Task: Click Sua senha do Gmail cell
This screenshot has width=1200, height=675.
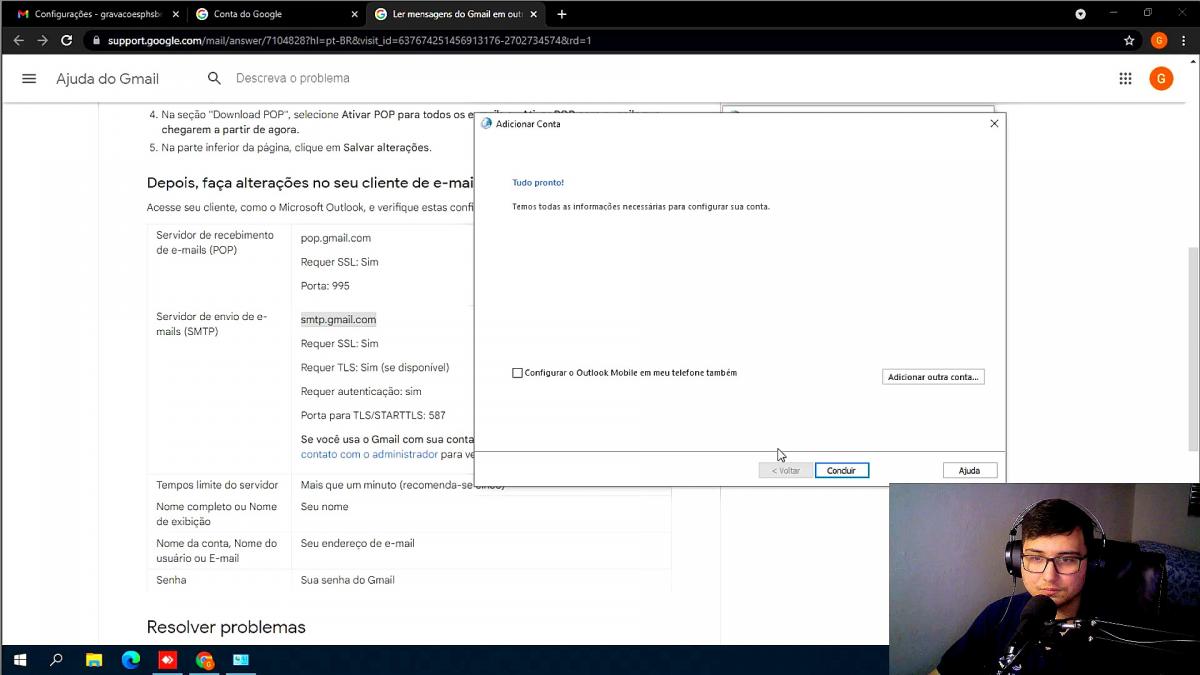Action: [x=348, y=580]
